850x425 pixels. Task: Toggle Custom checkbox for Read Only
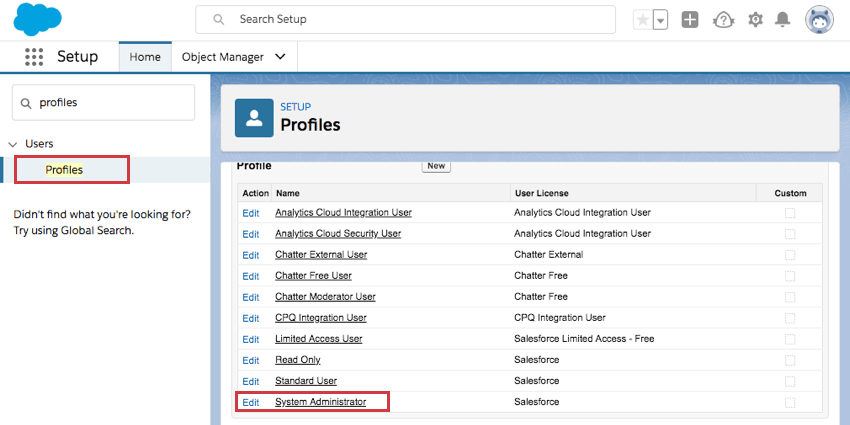pyautogui.click(x=790, y=360)
